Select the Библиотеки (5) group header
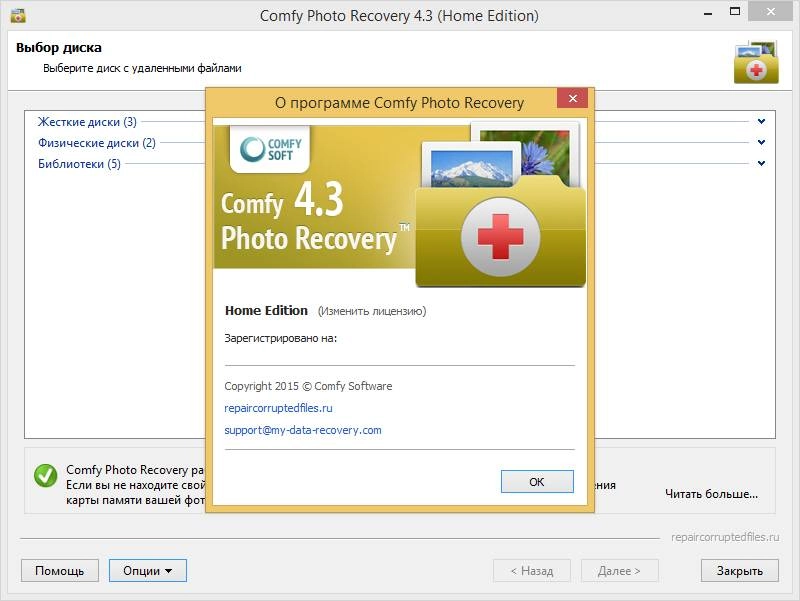This screenshot has height=601, width=800. coord(79,164)
